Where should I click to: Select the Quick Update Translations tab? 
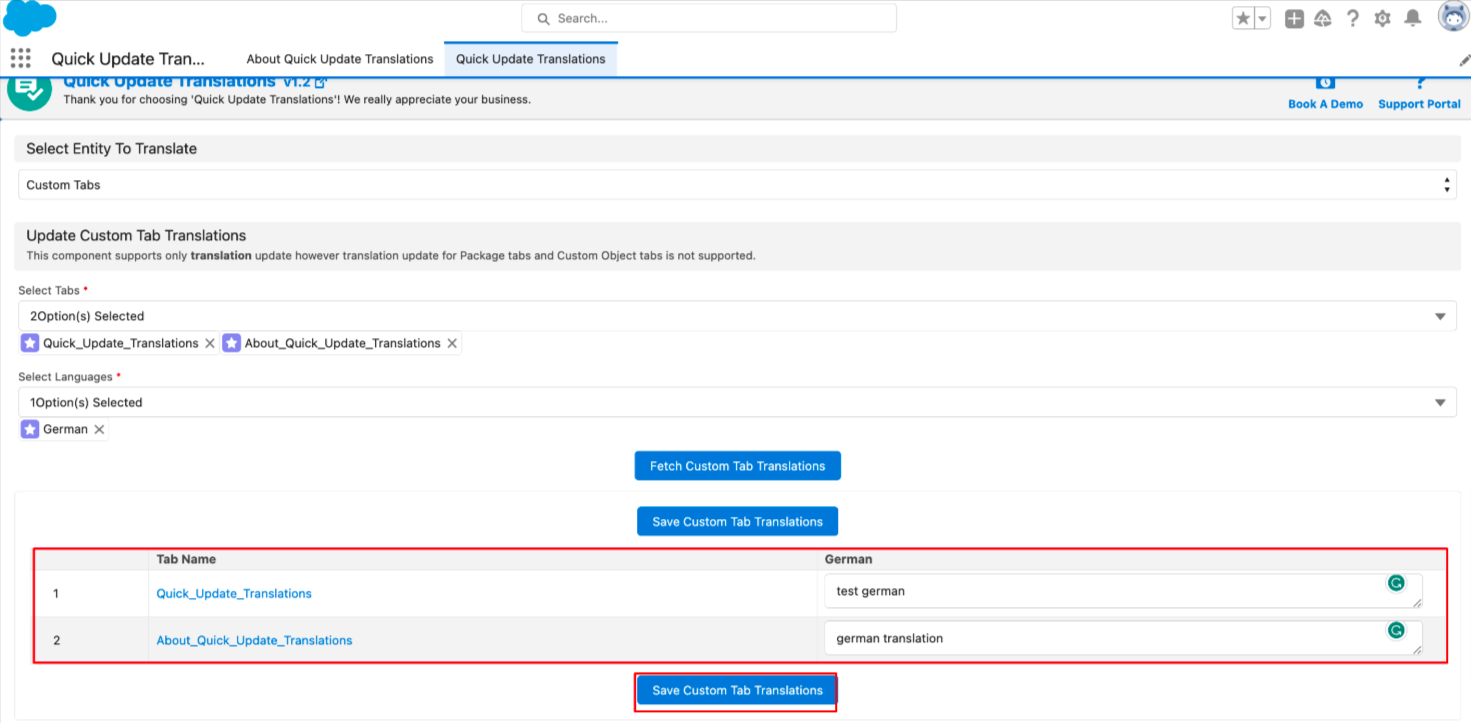(531, 59)
